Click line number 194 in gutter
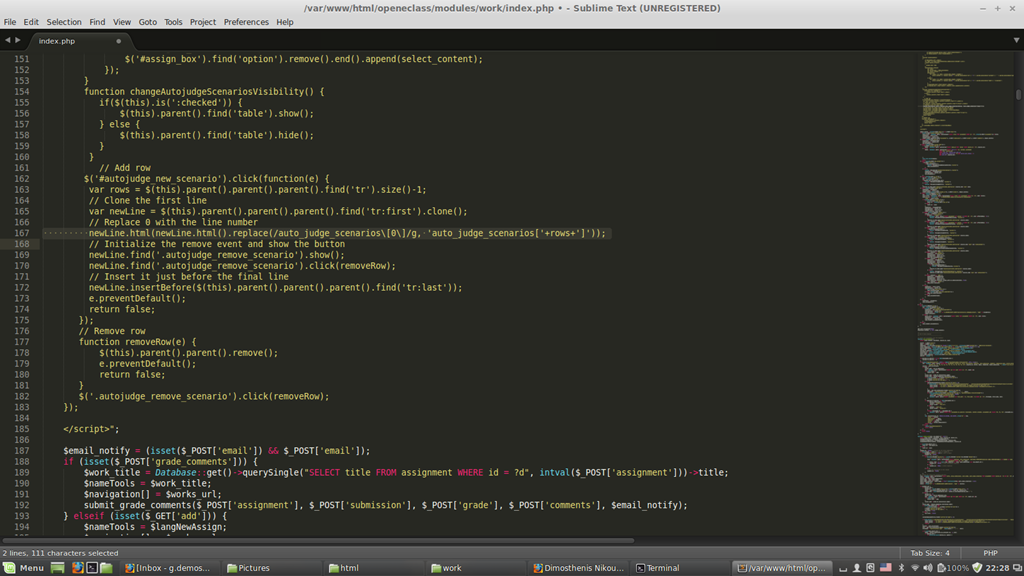 [x=22, y=527]
